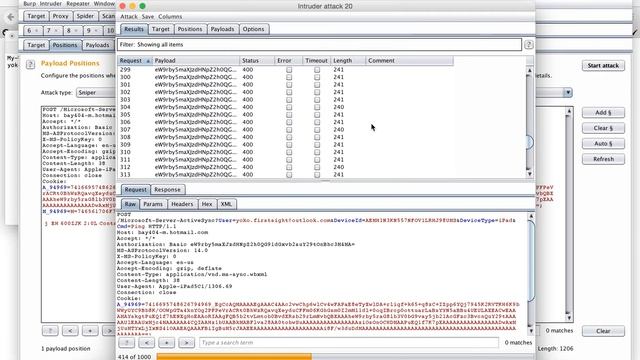Screen dimensions: 640x360
Task: Sort by Comment column header
Action: [409, 60]
